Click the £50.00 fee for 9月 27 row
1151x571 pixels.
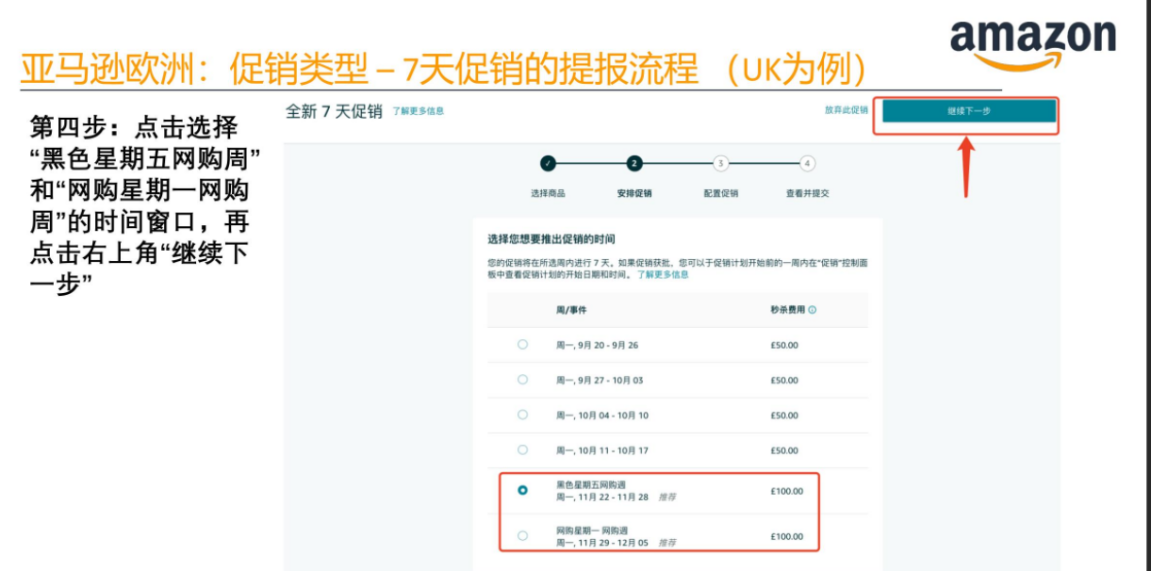(784, 380)
